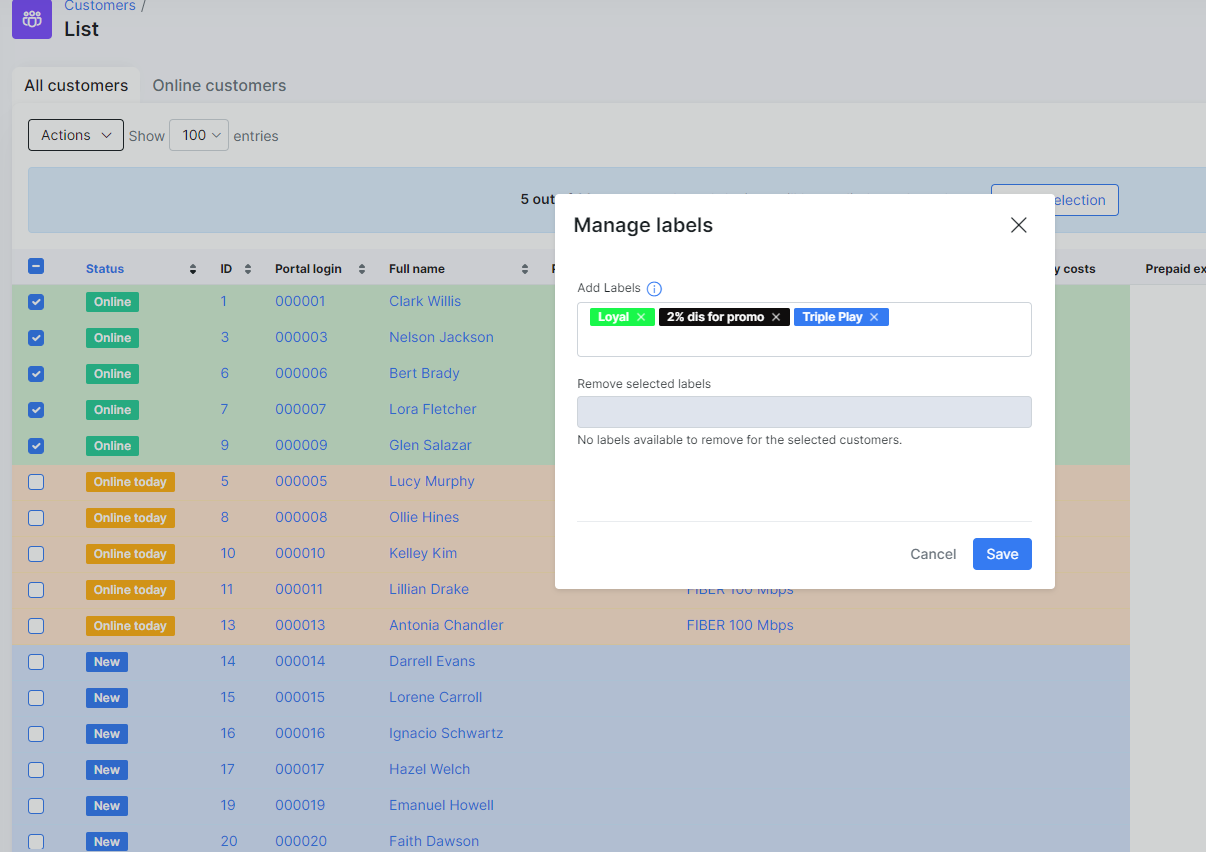Click the Remove selected labels field
Screen dimensions: 1206x852
tap(804, 412)
